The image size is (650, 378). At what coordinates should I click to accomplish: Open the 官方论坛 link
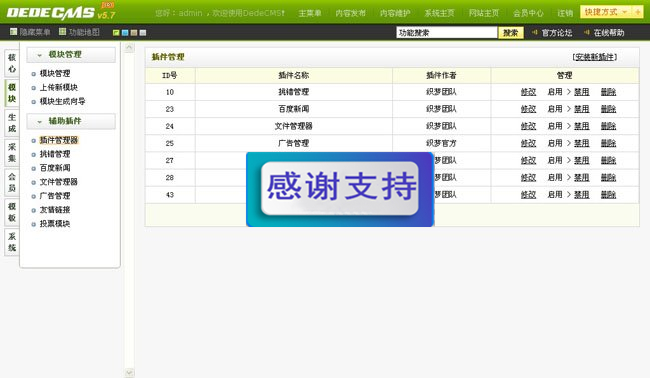pos(557,32)
